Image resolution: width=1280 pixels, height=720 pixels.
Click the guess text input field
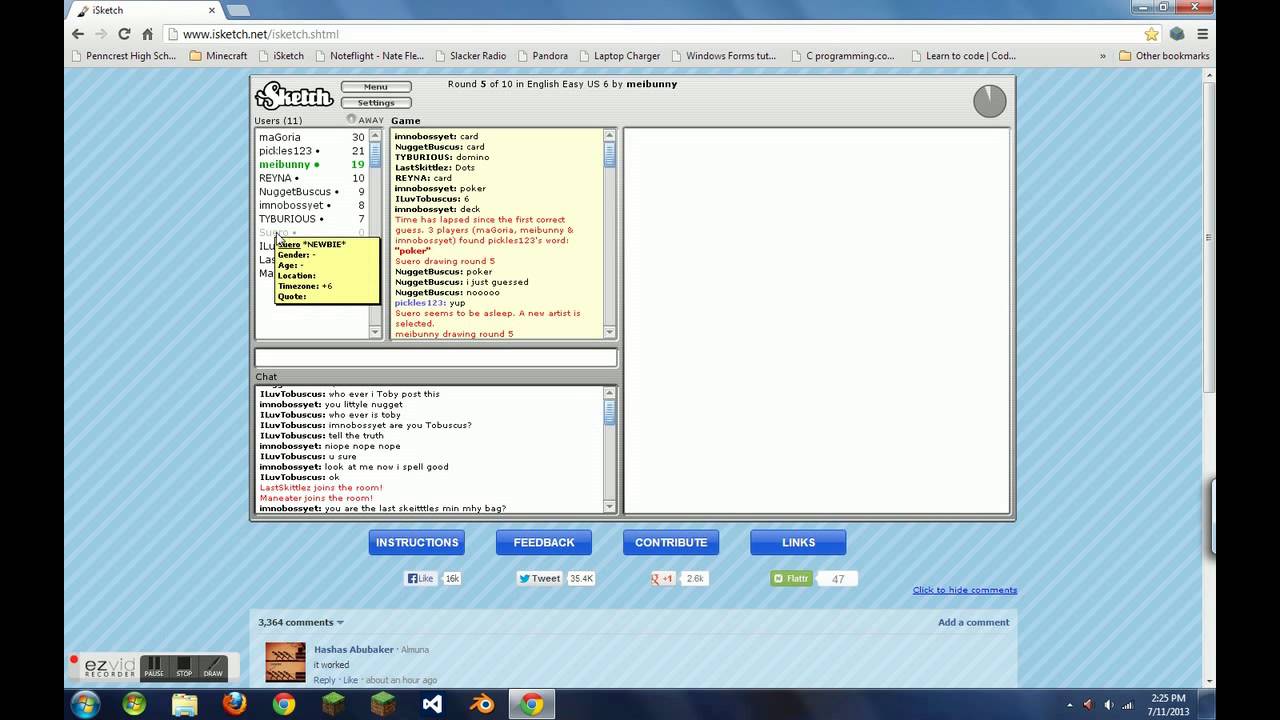pyautogui.click(x=436, y=358)
